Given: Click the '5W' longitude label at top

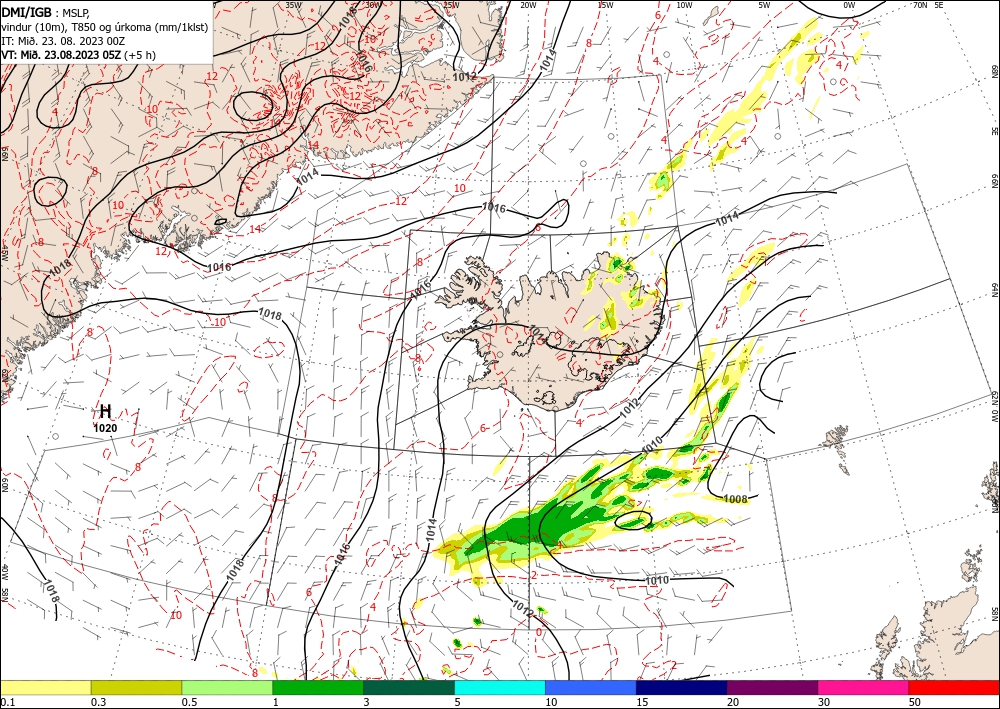Looking at the screenshot, I should [764, 5].
